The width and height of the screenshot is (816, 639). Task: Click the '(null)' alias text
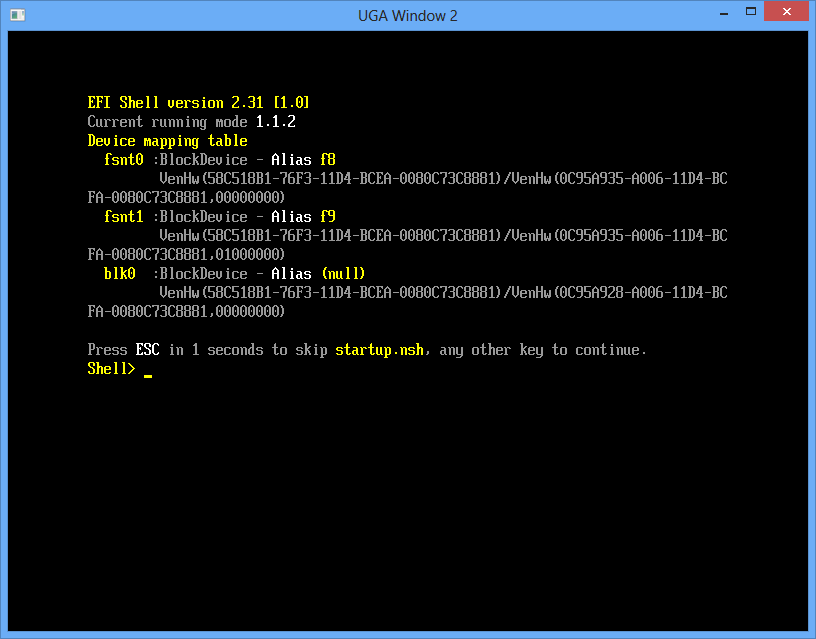pos(343,273)
